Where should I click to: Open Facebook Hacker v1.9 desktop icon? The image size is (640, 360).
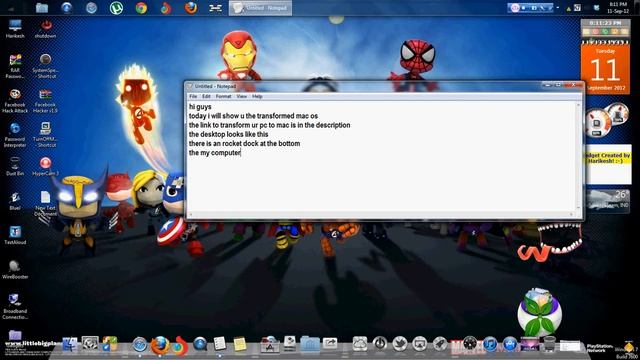point(45,101)
